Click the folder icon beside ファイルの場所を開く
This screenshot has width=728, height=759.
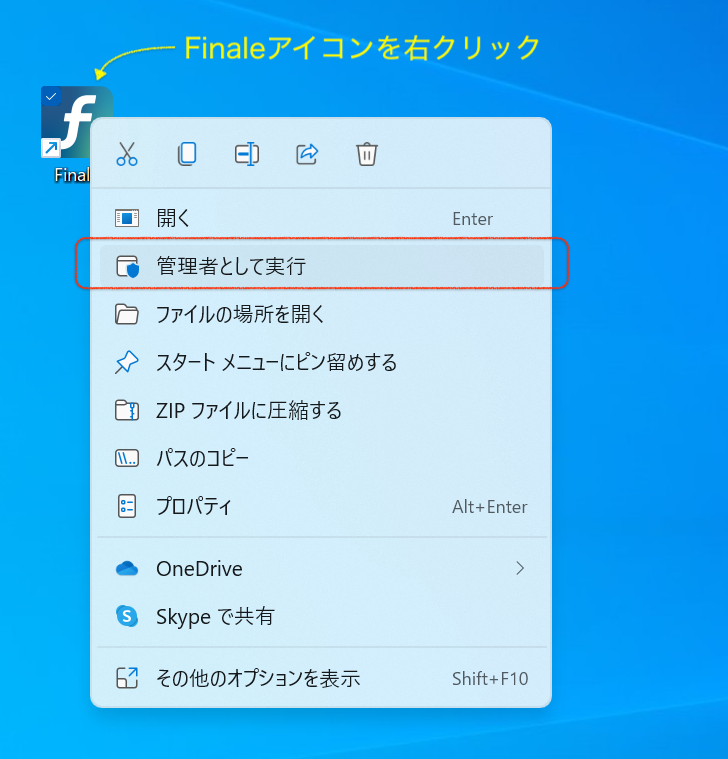[127, 314]
